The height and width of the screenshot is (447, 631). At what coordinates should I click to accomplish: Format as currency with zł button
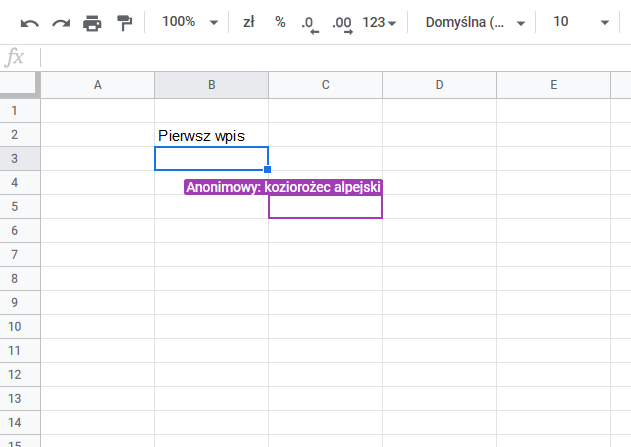(x=249, y=22)
